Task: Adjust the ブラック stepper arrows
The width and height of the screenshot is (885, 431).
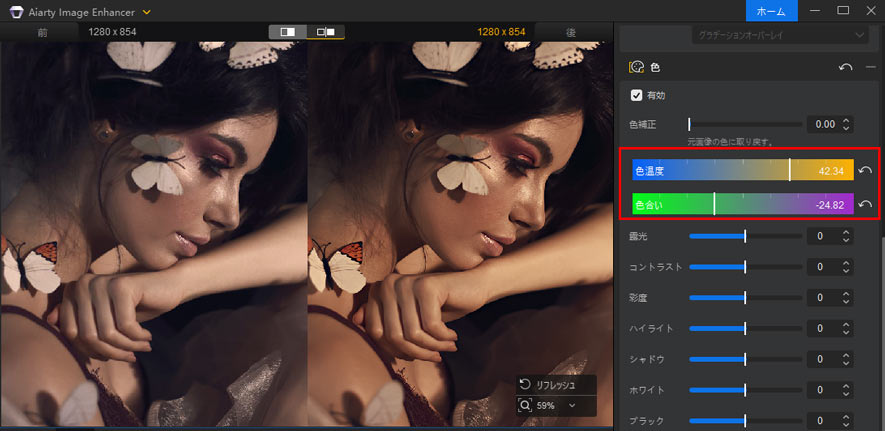Action: [x=845, y=421]
